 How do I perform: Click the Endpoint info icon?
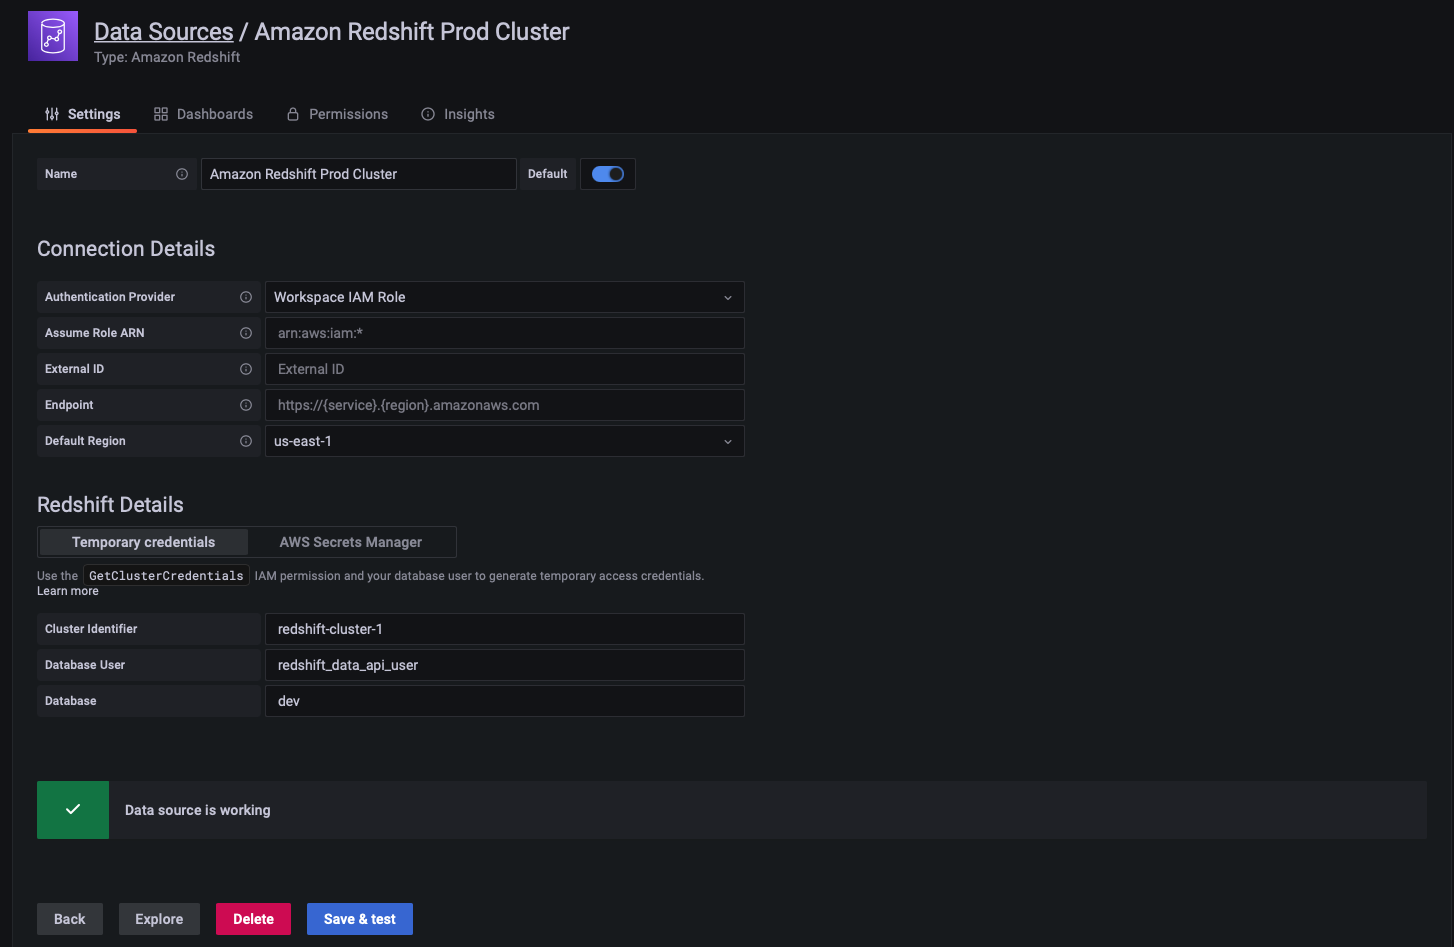click(x=246, y=405)
